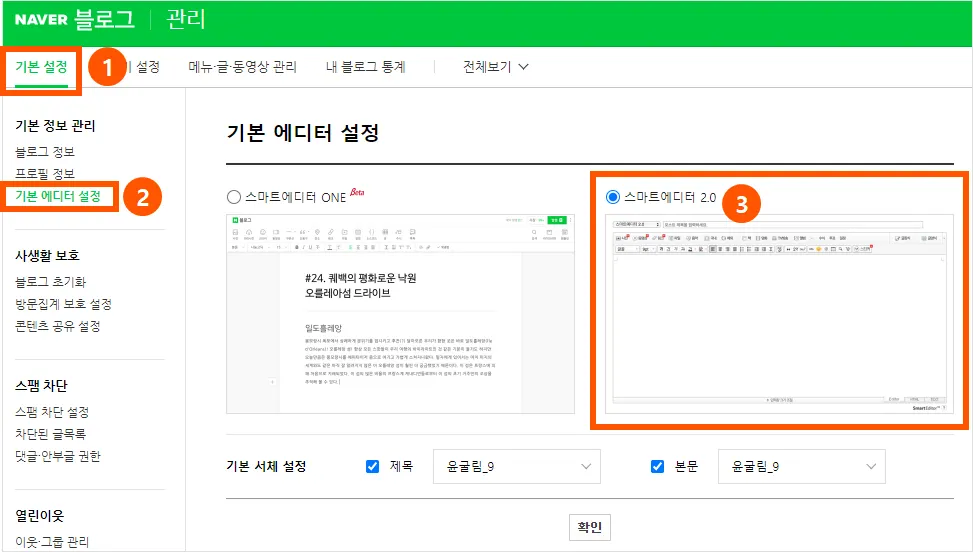Click the 확인 button
This screenshot has width=973, height=552.
590,527
